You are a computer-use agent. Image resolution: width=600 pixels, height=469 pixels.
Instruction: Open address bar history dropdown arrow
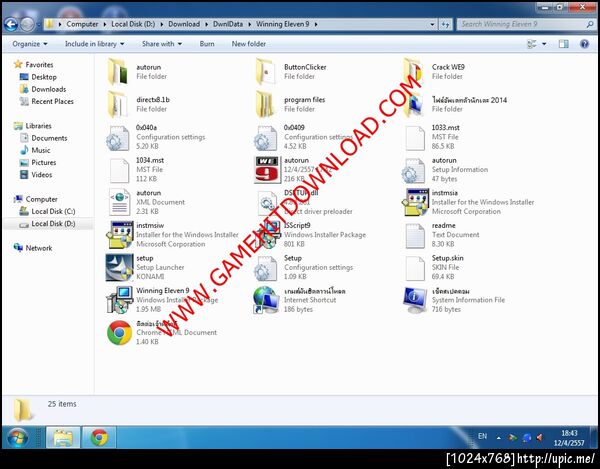click(x=432, y=24)
